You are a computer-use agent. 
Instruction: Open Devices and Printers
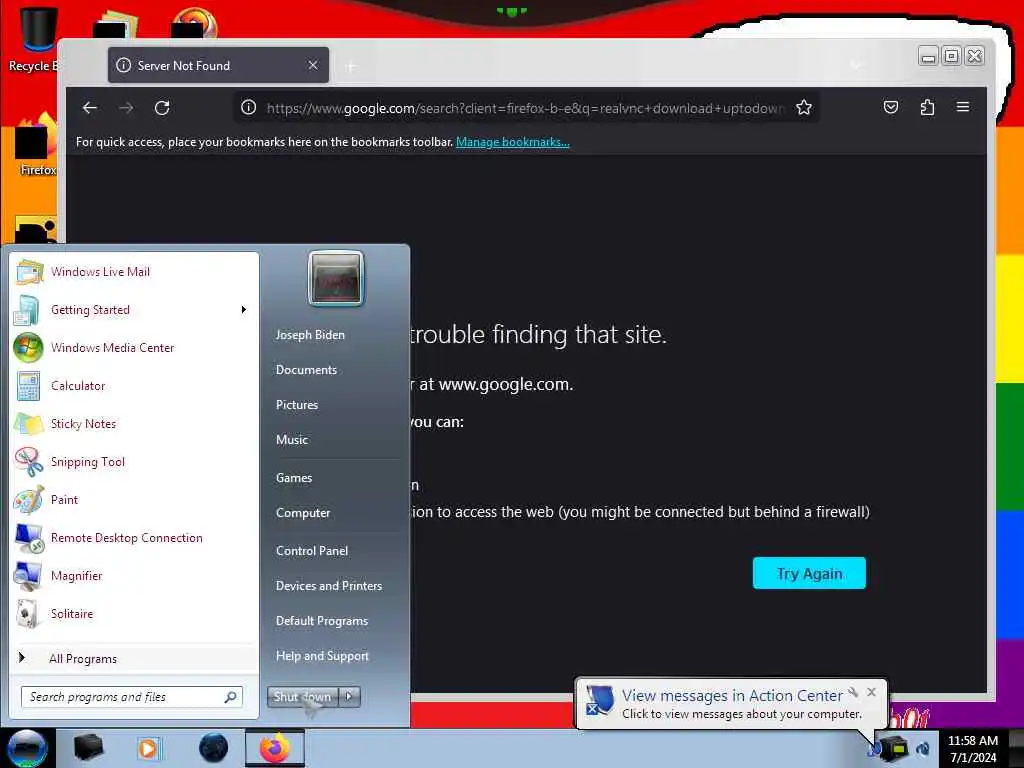click(x=329, y=586)
